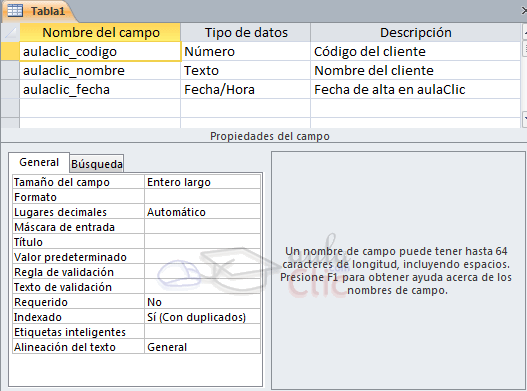Close the Tabla1 document window
Image resolution: width=527 pixels, height=391 pixels.
[524, 11]
